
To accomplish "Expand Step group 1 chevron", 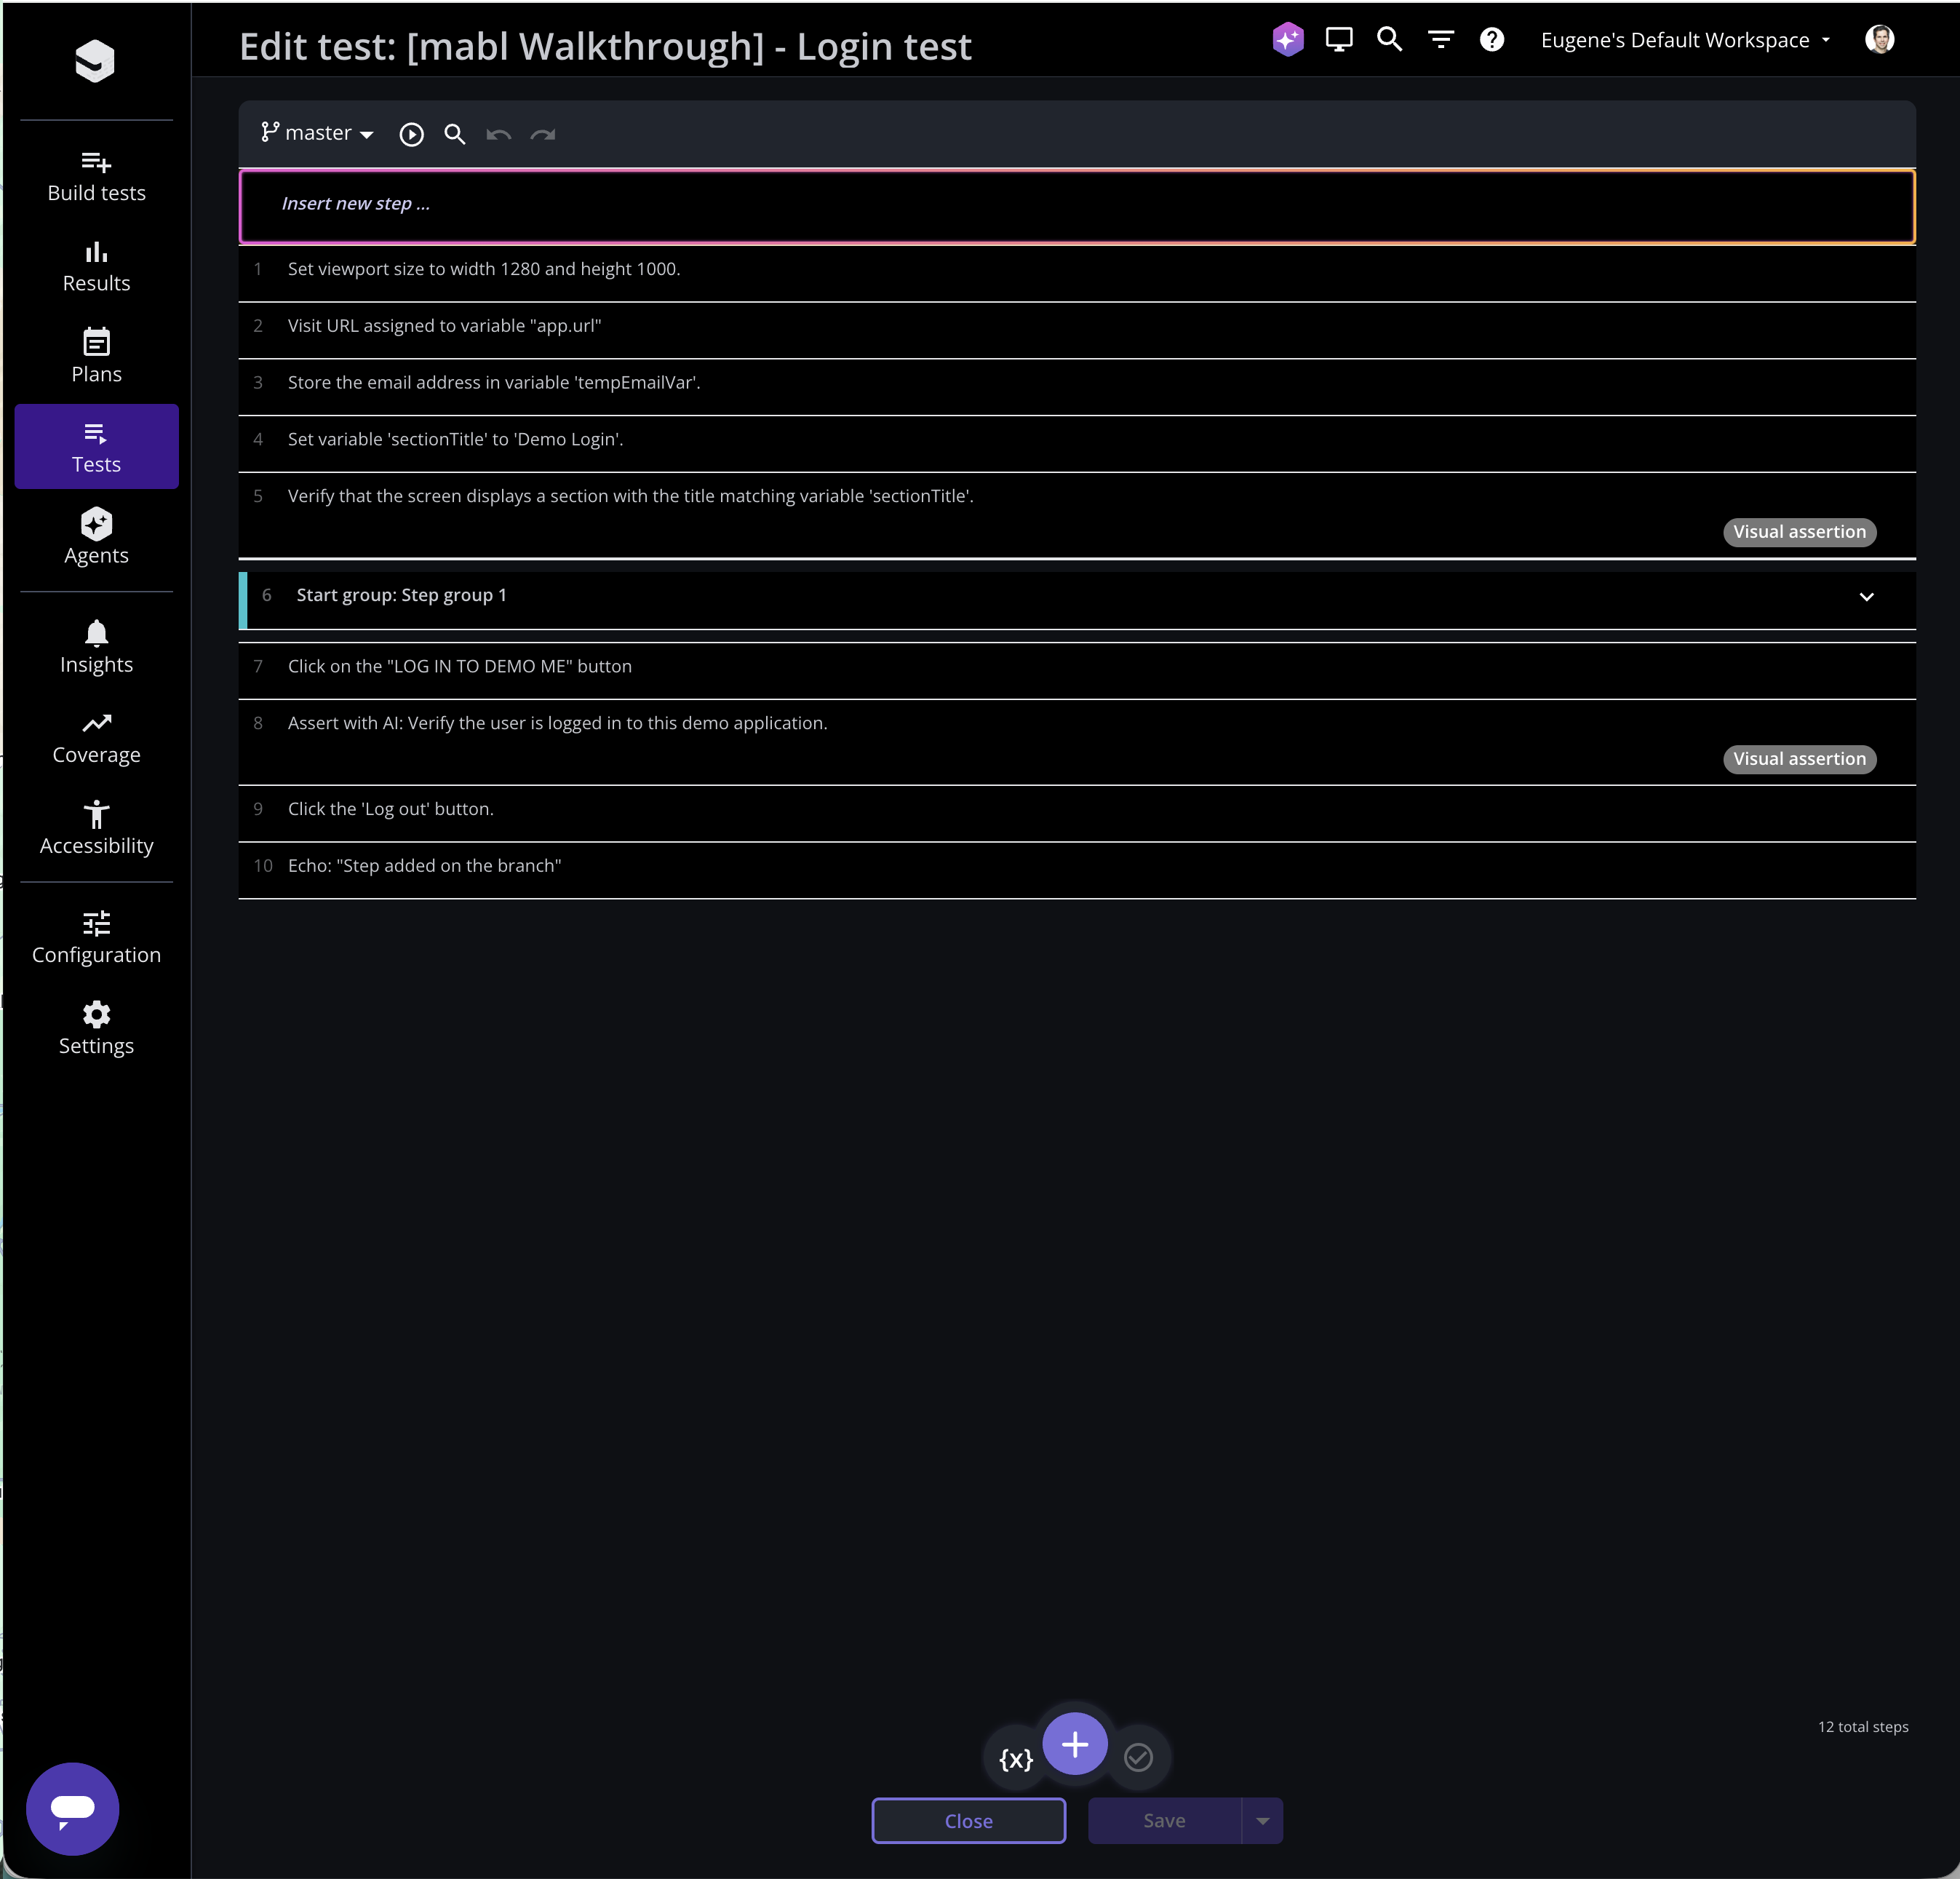I will 1866,596.
